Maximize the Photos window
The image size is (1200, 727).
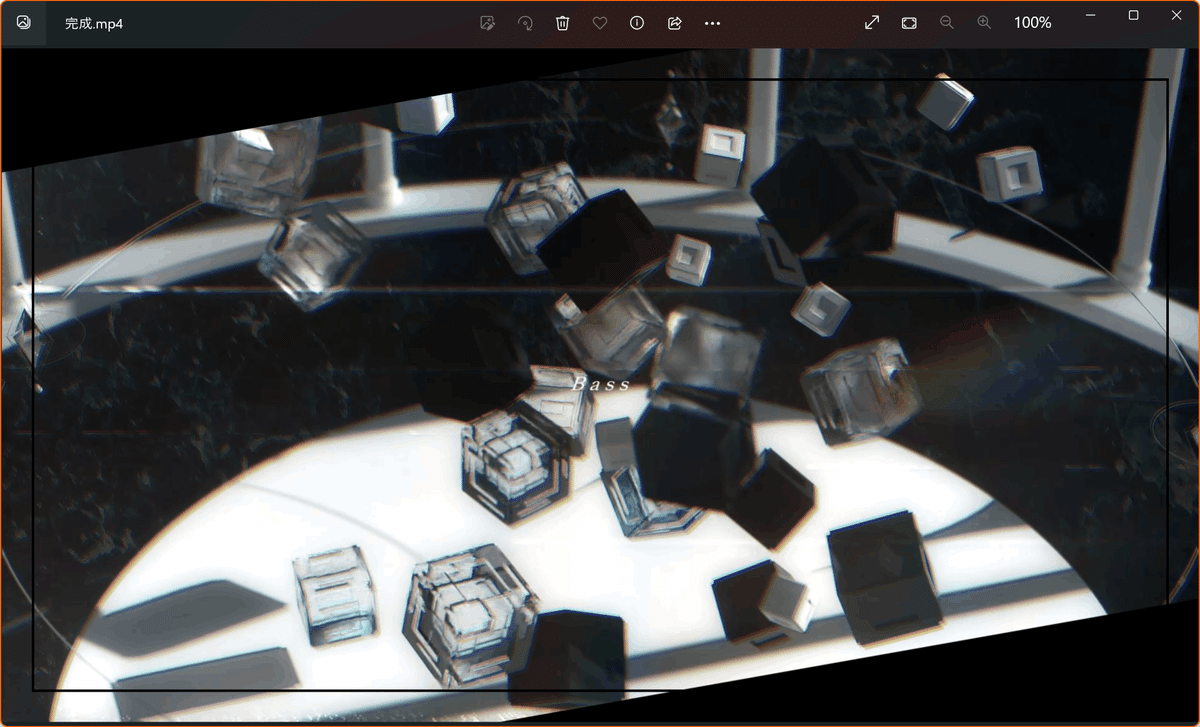[x=1133, y=15]
